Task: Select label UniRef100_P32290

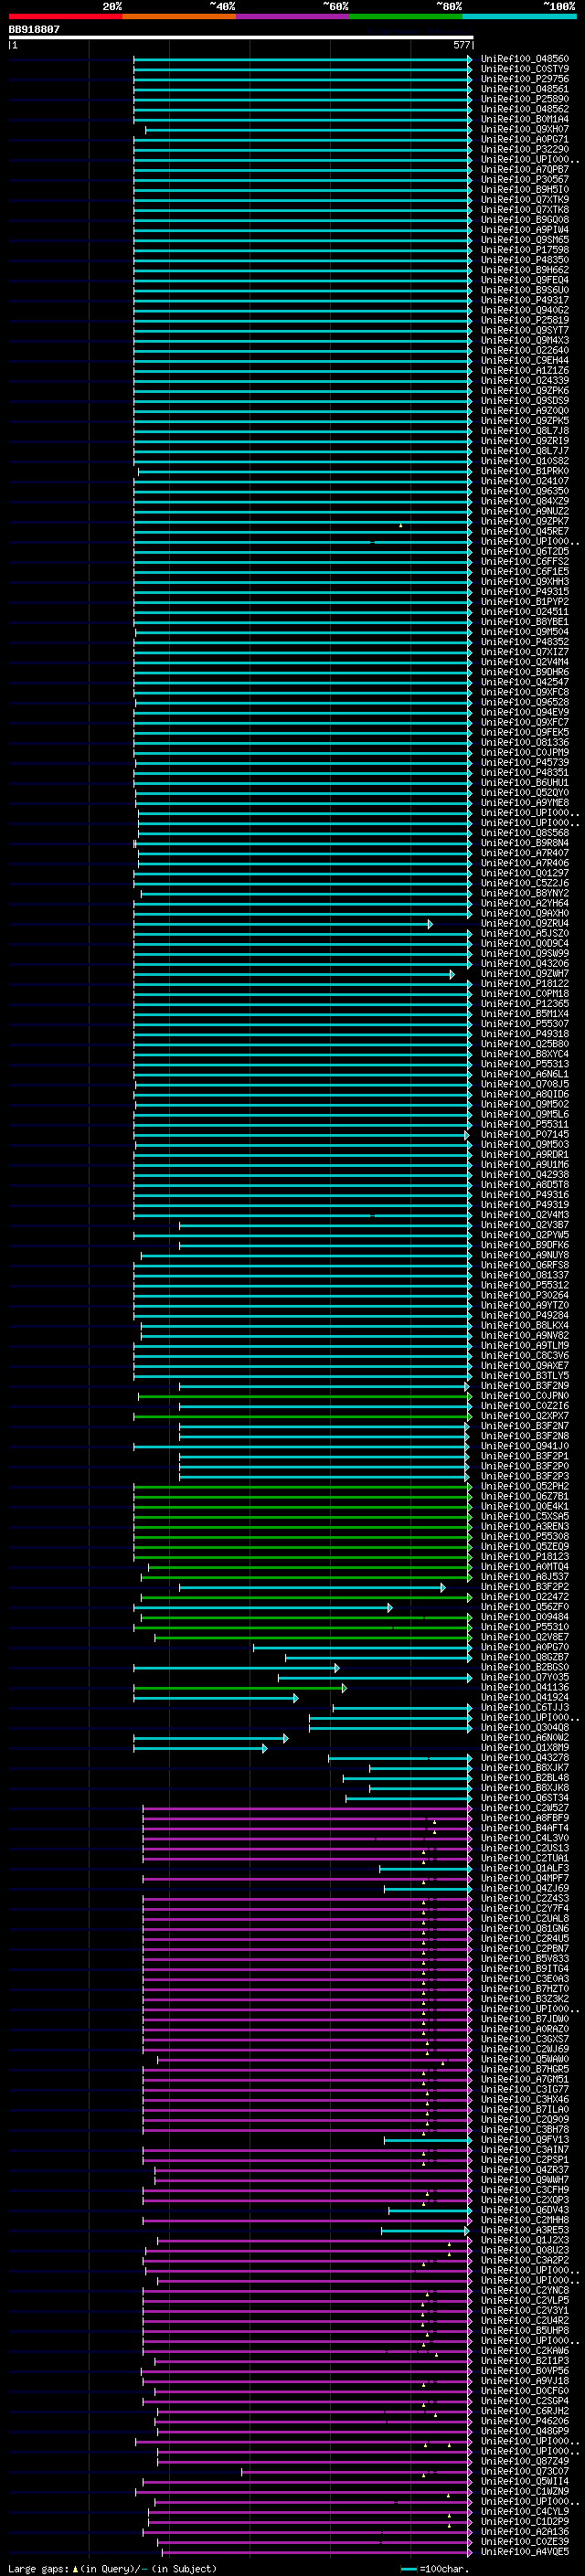Action: [525, 149]
